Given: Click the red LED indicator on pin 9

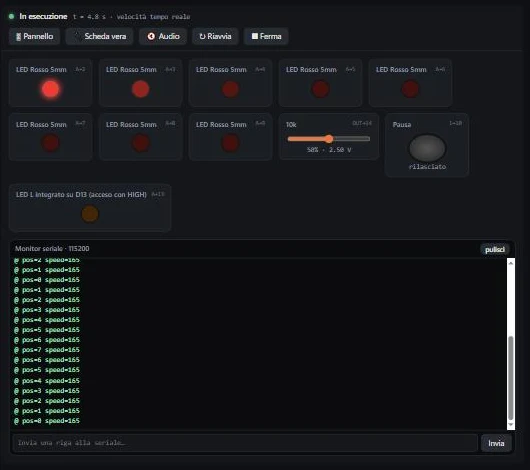Looking at the screenshot, I should (x=230, y=143).
